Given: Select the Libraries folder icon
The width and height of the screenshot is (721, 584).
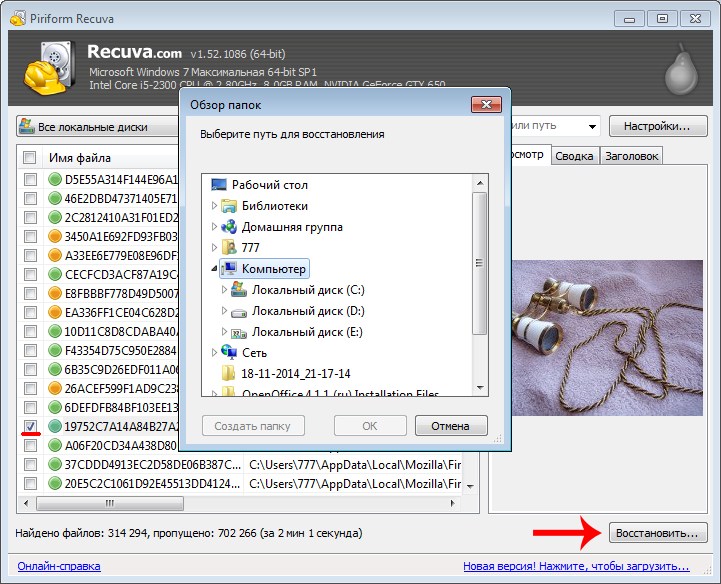Looking at the screenshot, I should point(229,206).
